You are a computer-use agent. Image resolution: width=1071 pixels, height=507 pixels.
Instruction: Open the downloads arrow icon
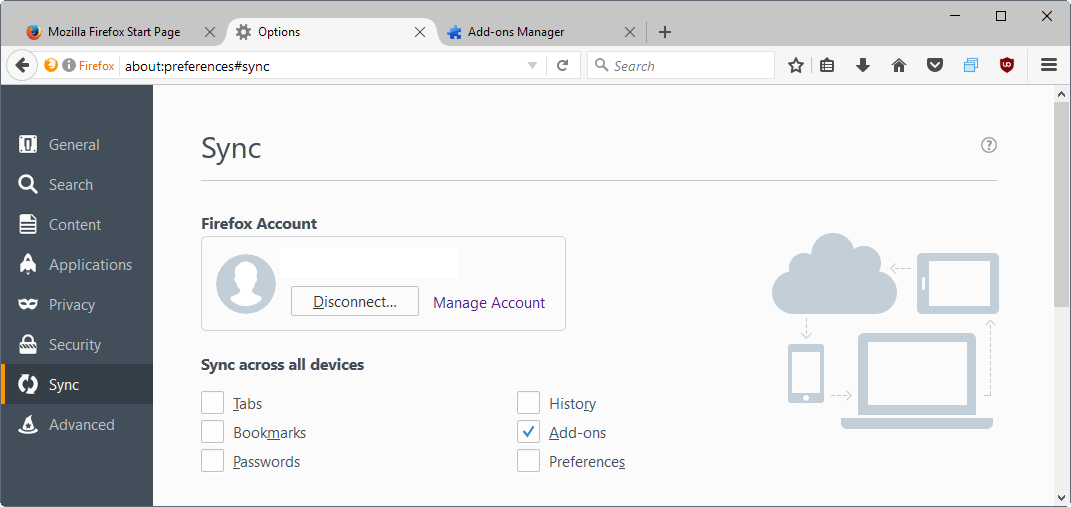[x=863, y=66]
